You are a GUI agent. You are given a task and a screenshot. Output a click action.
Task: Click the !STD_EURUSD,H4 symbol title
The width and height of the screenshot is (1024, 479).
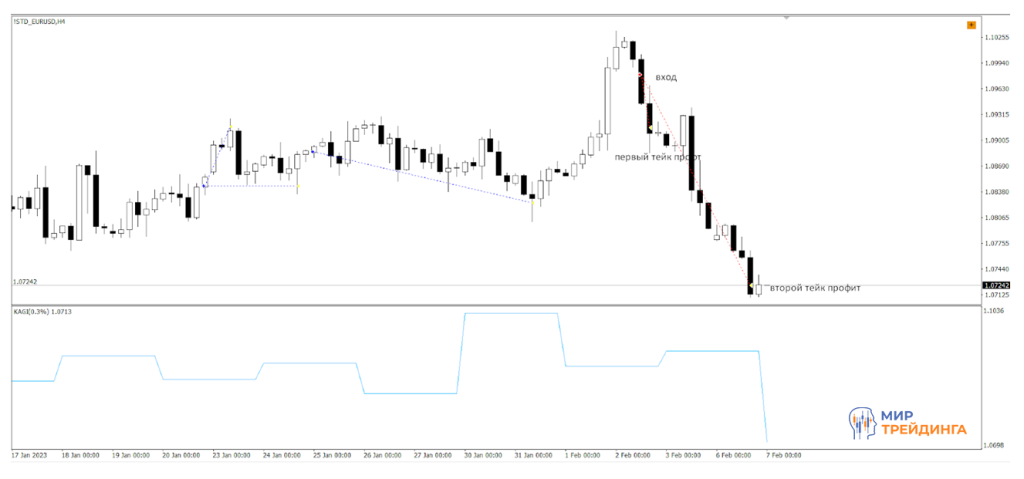[x=40, y=23]
